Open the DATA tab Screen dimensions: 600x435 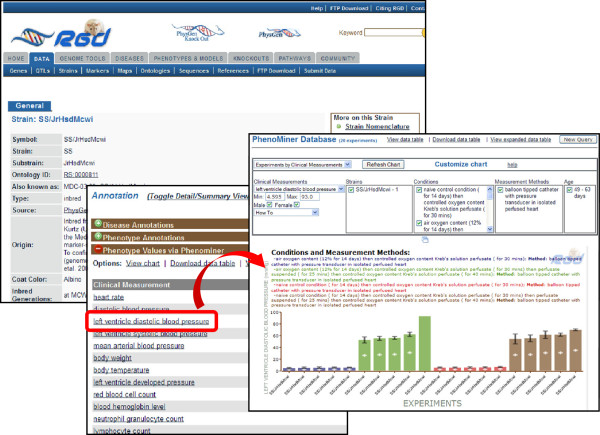tap(42, 58)
